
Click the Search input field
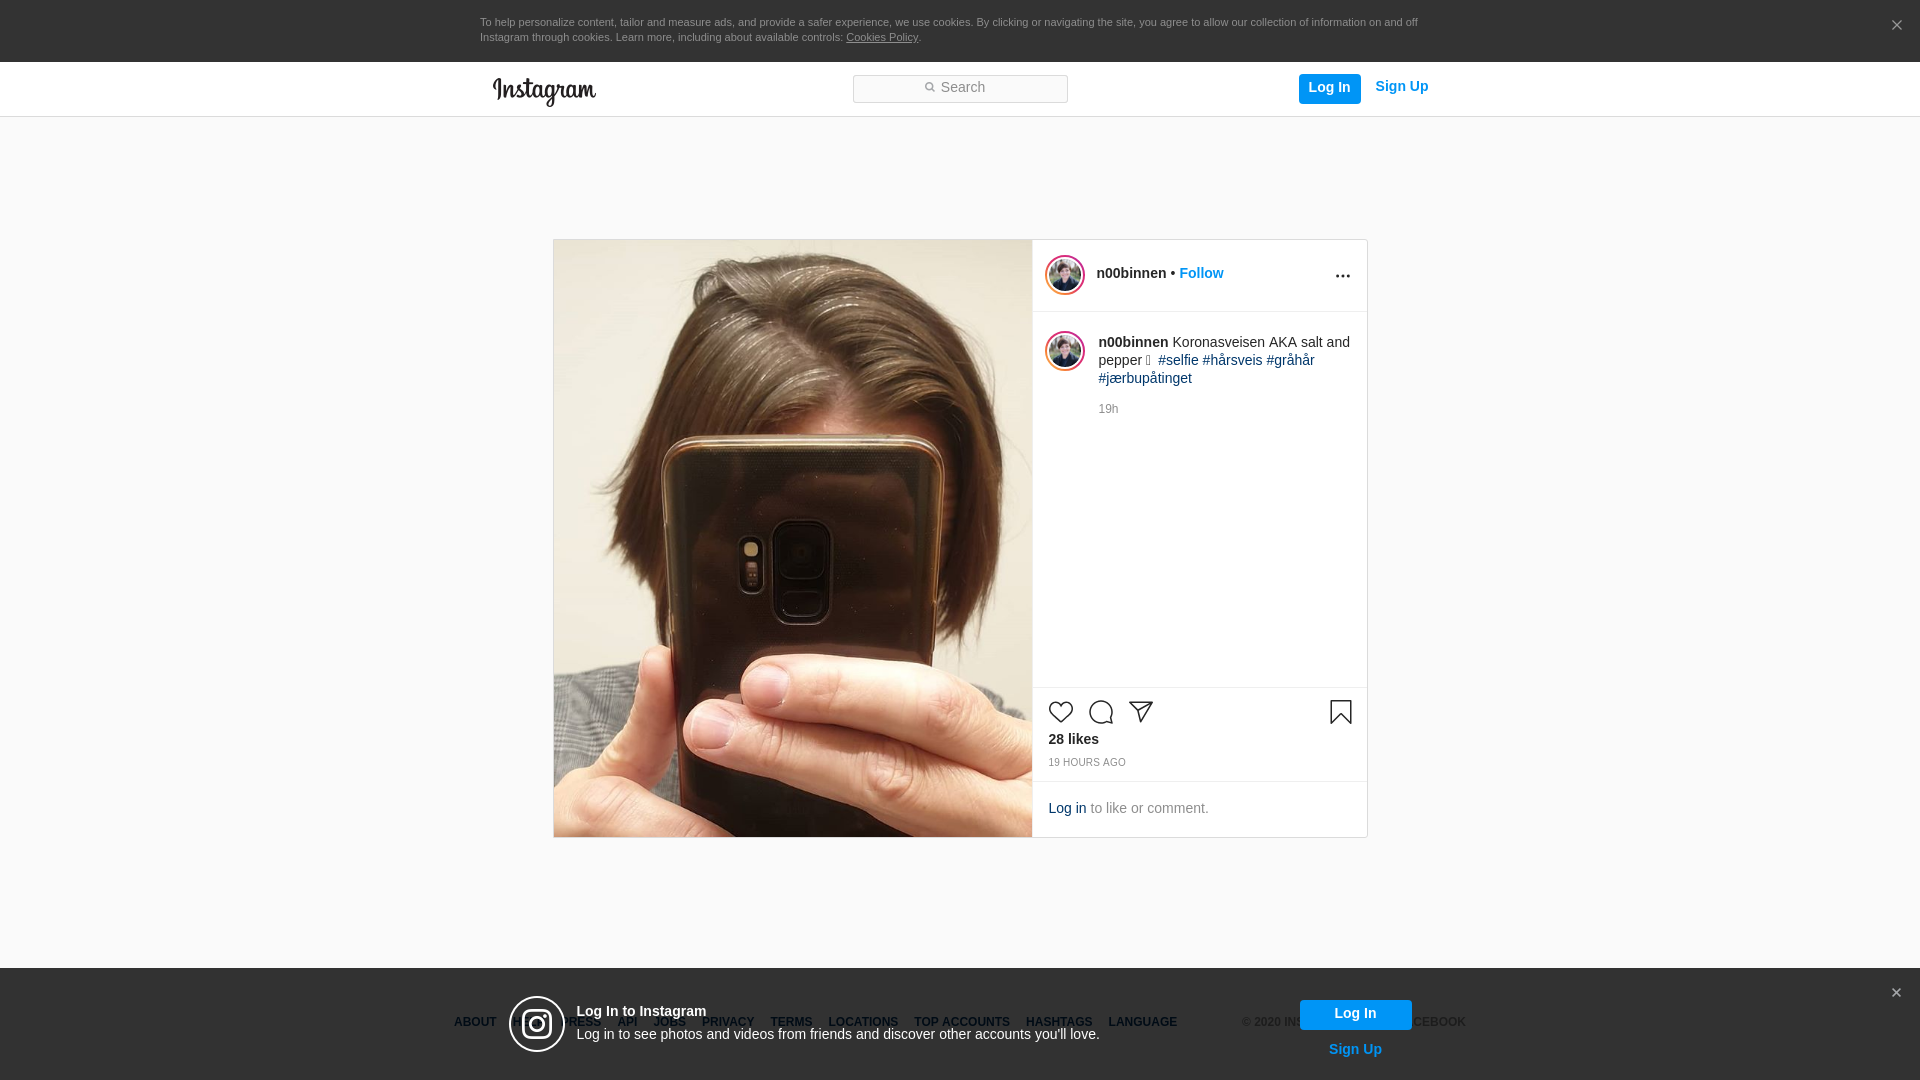pyautogui.click(x=960, y=89)
